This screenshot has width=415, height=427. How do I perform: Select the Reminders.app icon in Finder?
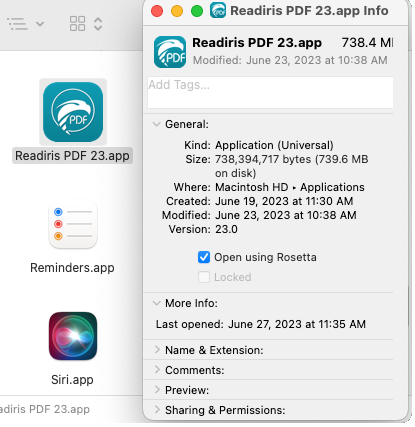pos(73,224)
